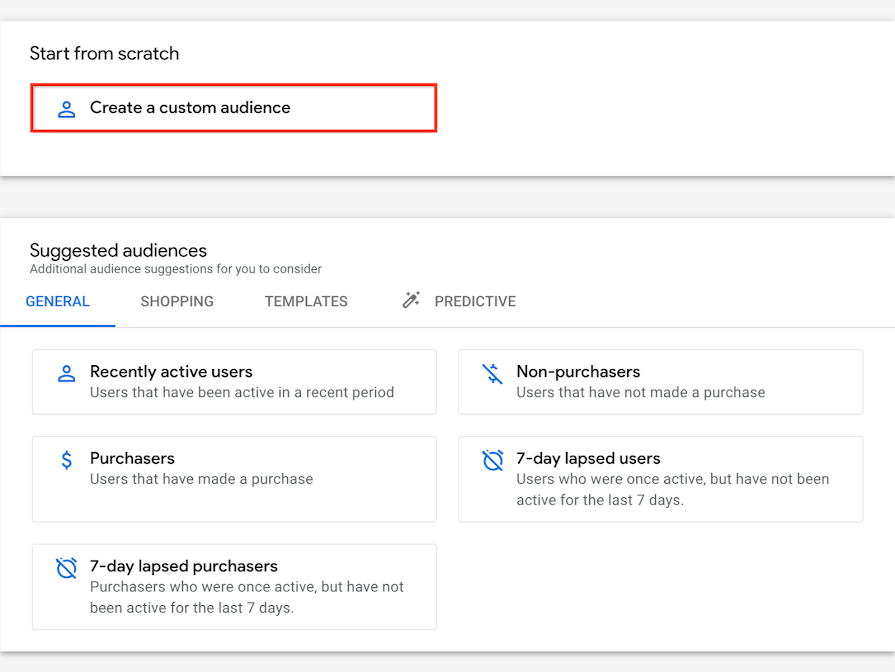Click the Suggested audiences heading

(x=118, y=250)
